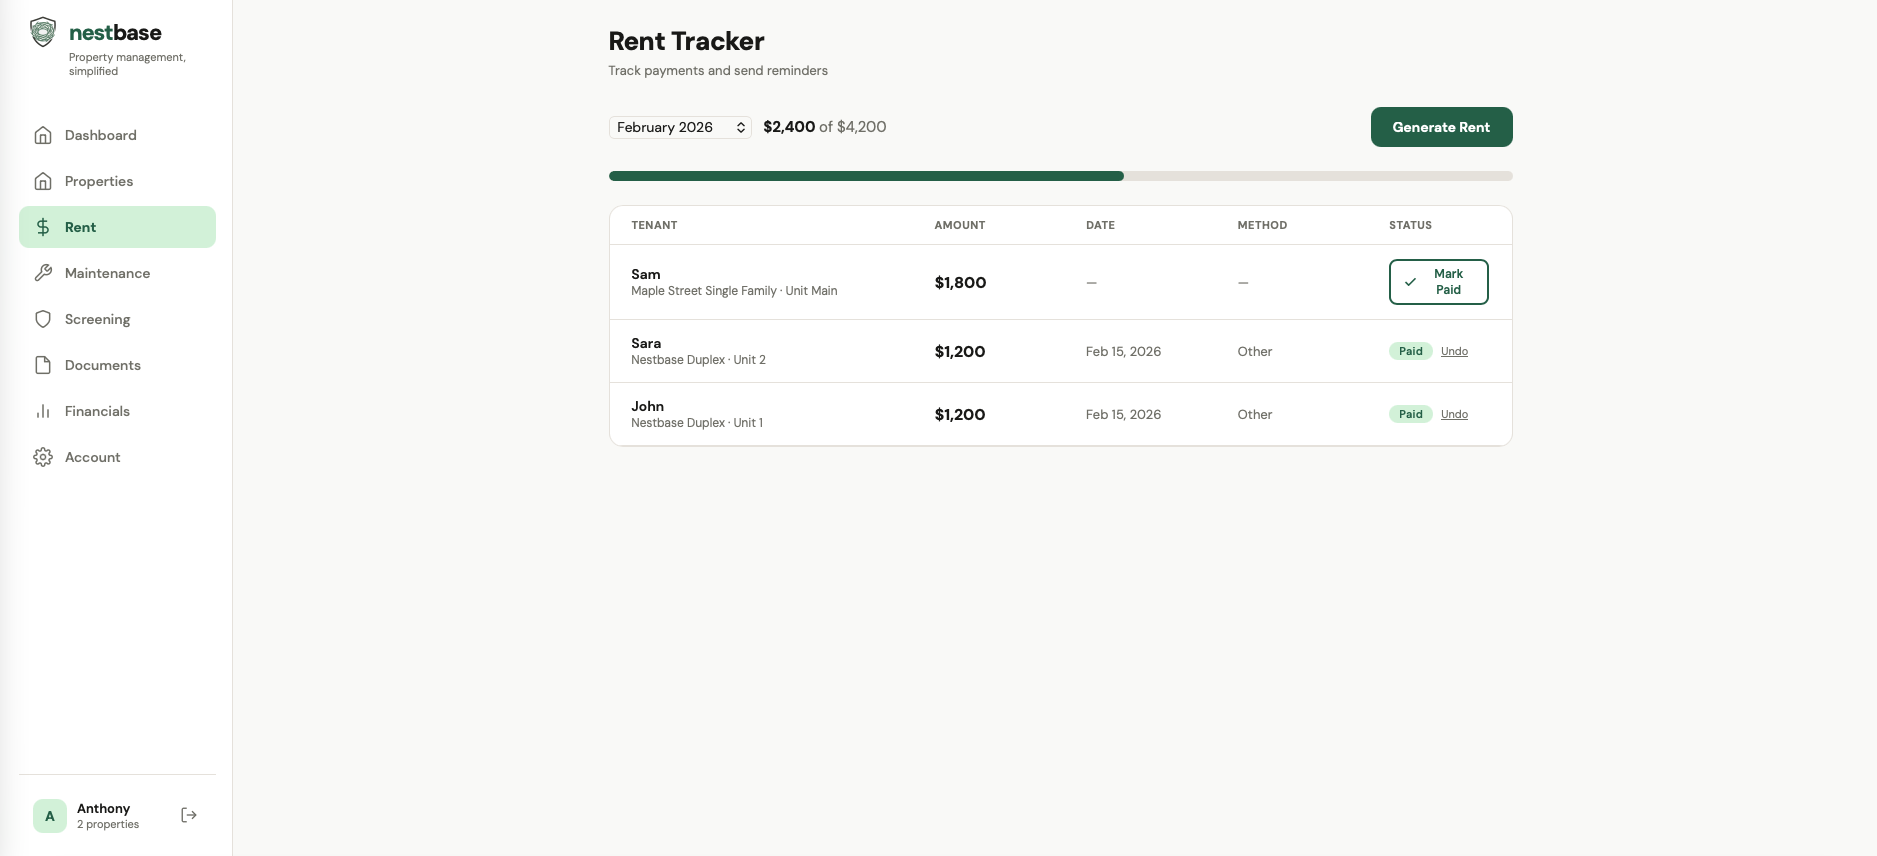Open the Rent menu item
Image resolution: width=1877 pixels, height=856 pixels.
coord(117,227)
